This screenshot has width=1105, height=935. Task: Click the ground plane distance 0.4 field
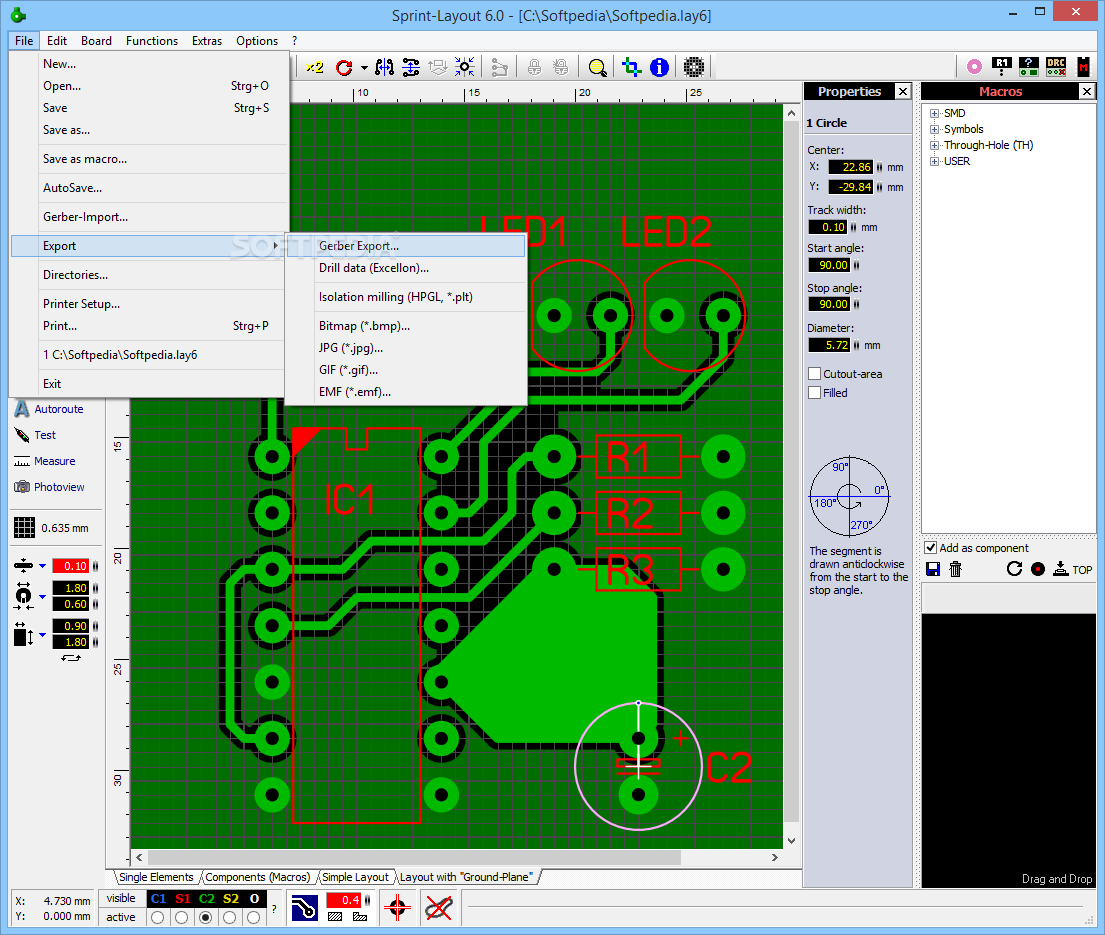(x=343, y=900)
